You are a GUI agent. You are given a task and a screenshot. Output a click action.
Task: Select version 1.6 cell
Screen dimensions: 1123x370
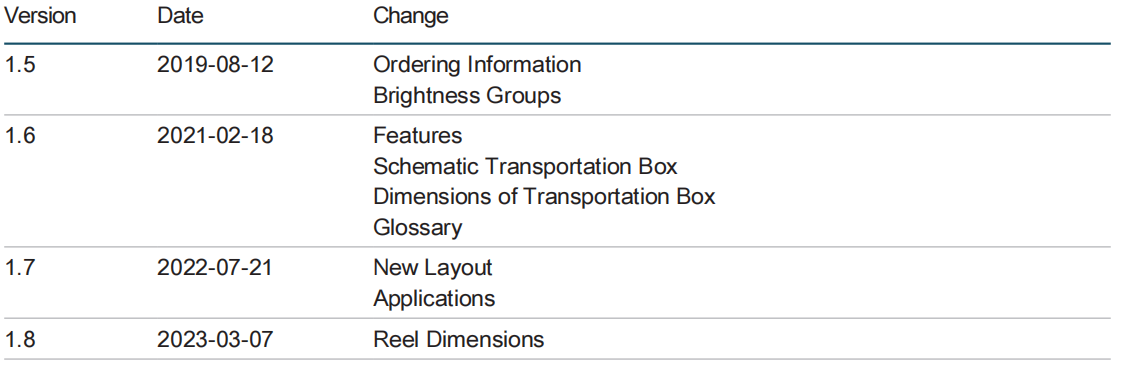click(x=19, y=135)
